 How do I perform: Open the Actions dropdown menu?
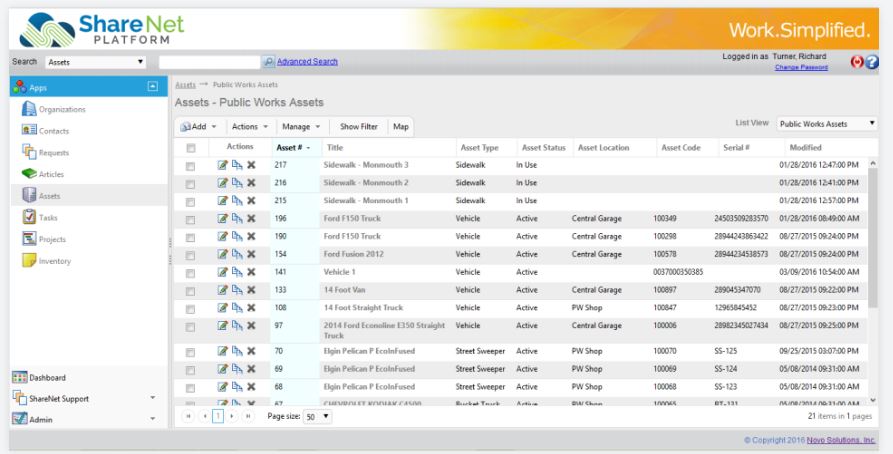(250, 126)
